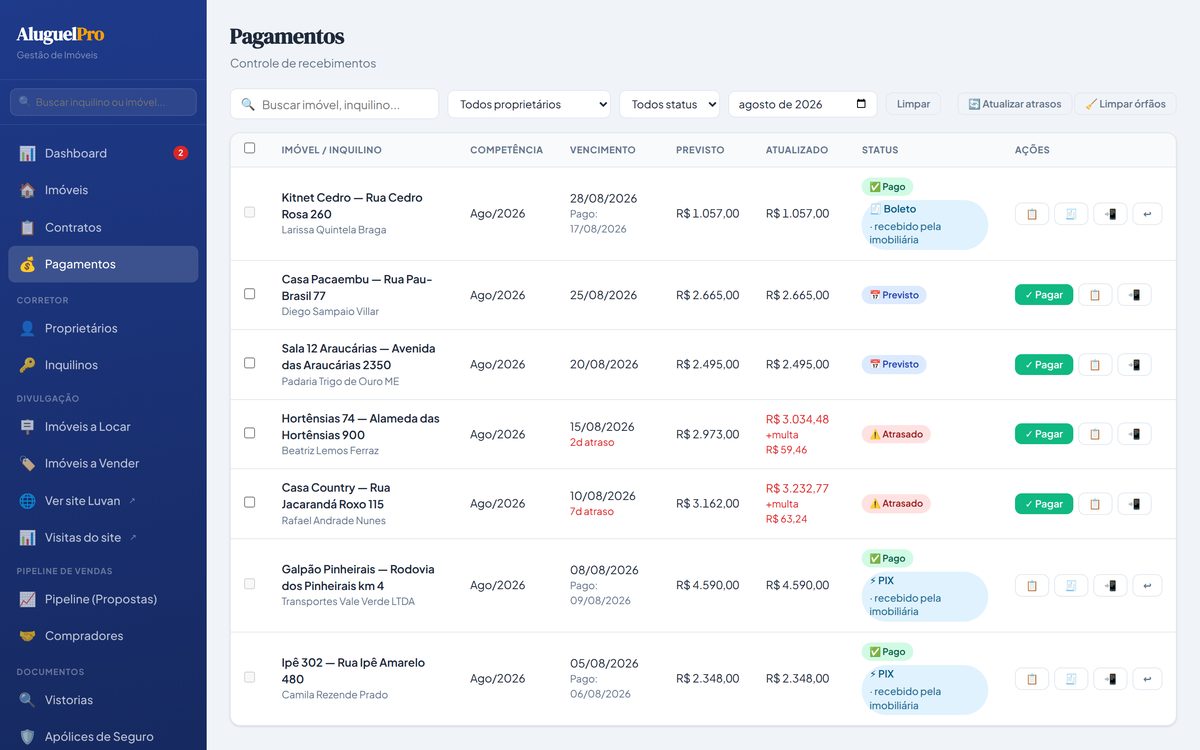
Task: Click clipboard icon in Kitnet Cedro row
Action: pos(1032,214)
